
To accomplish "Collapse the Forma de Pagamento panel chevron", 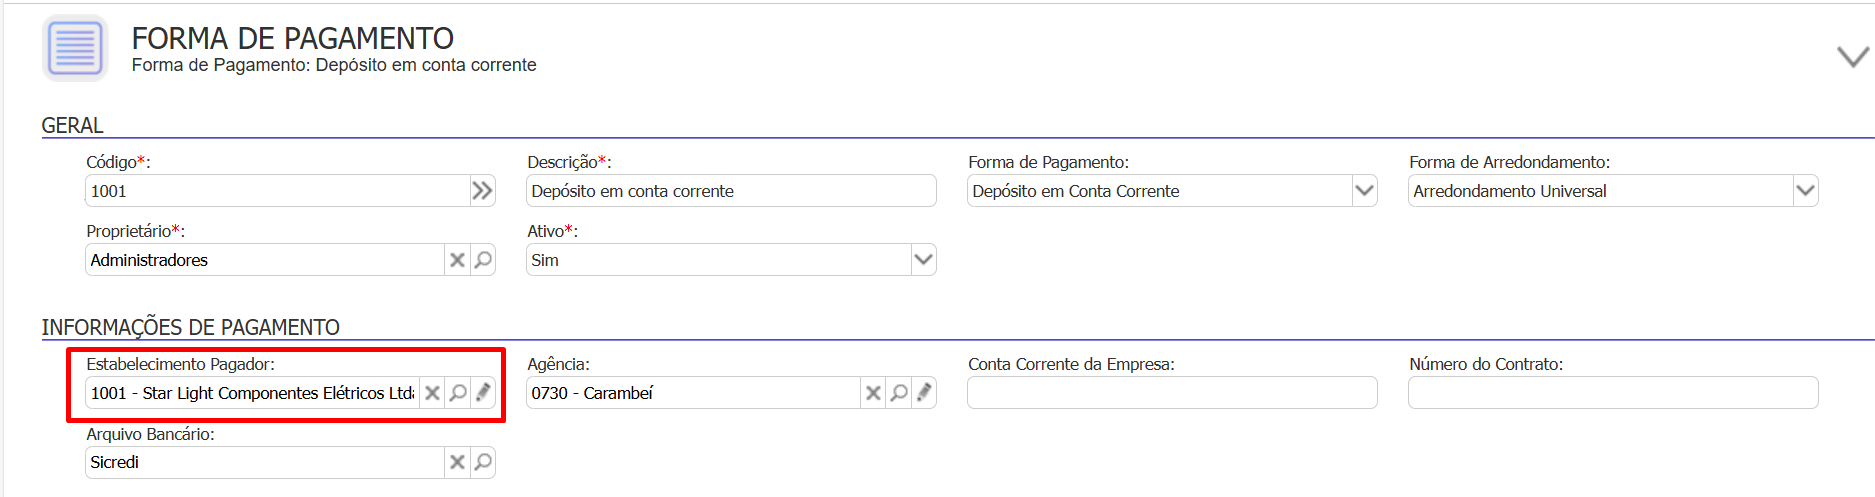I will [x=1852, y=57].
